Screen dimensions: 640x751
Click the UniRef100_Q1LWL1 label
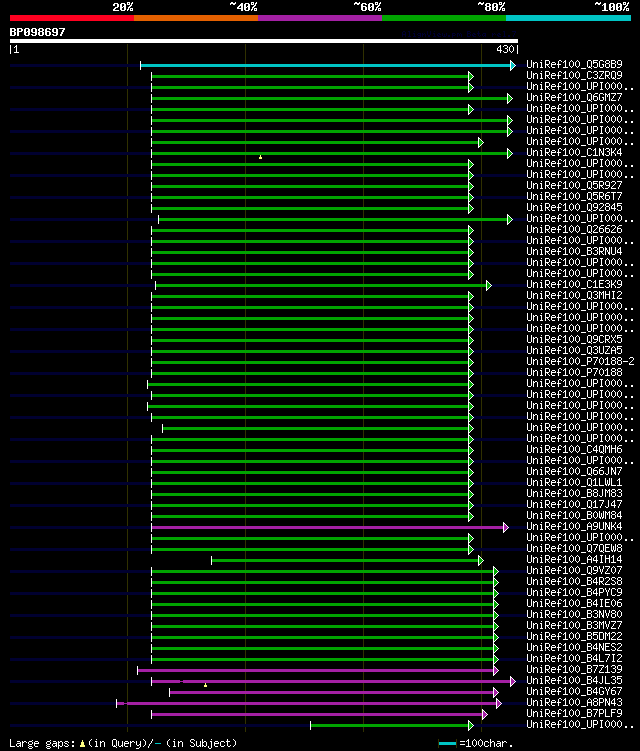574,482
